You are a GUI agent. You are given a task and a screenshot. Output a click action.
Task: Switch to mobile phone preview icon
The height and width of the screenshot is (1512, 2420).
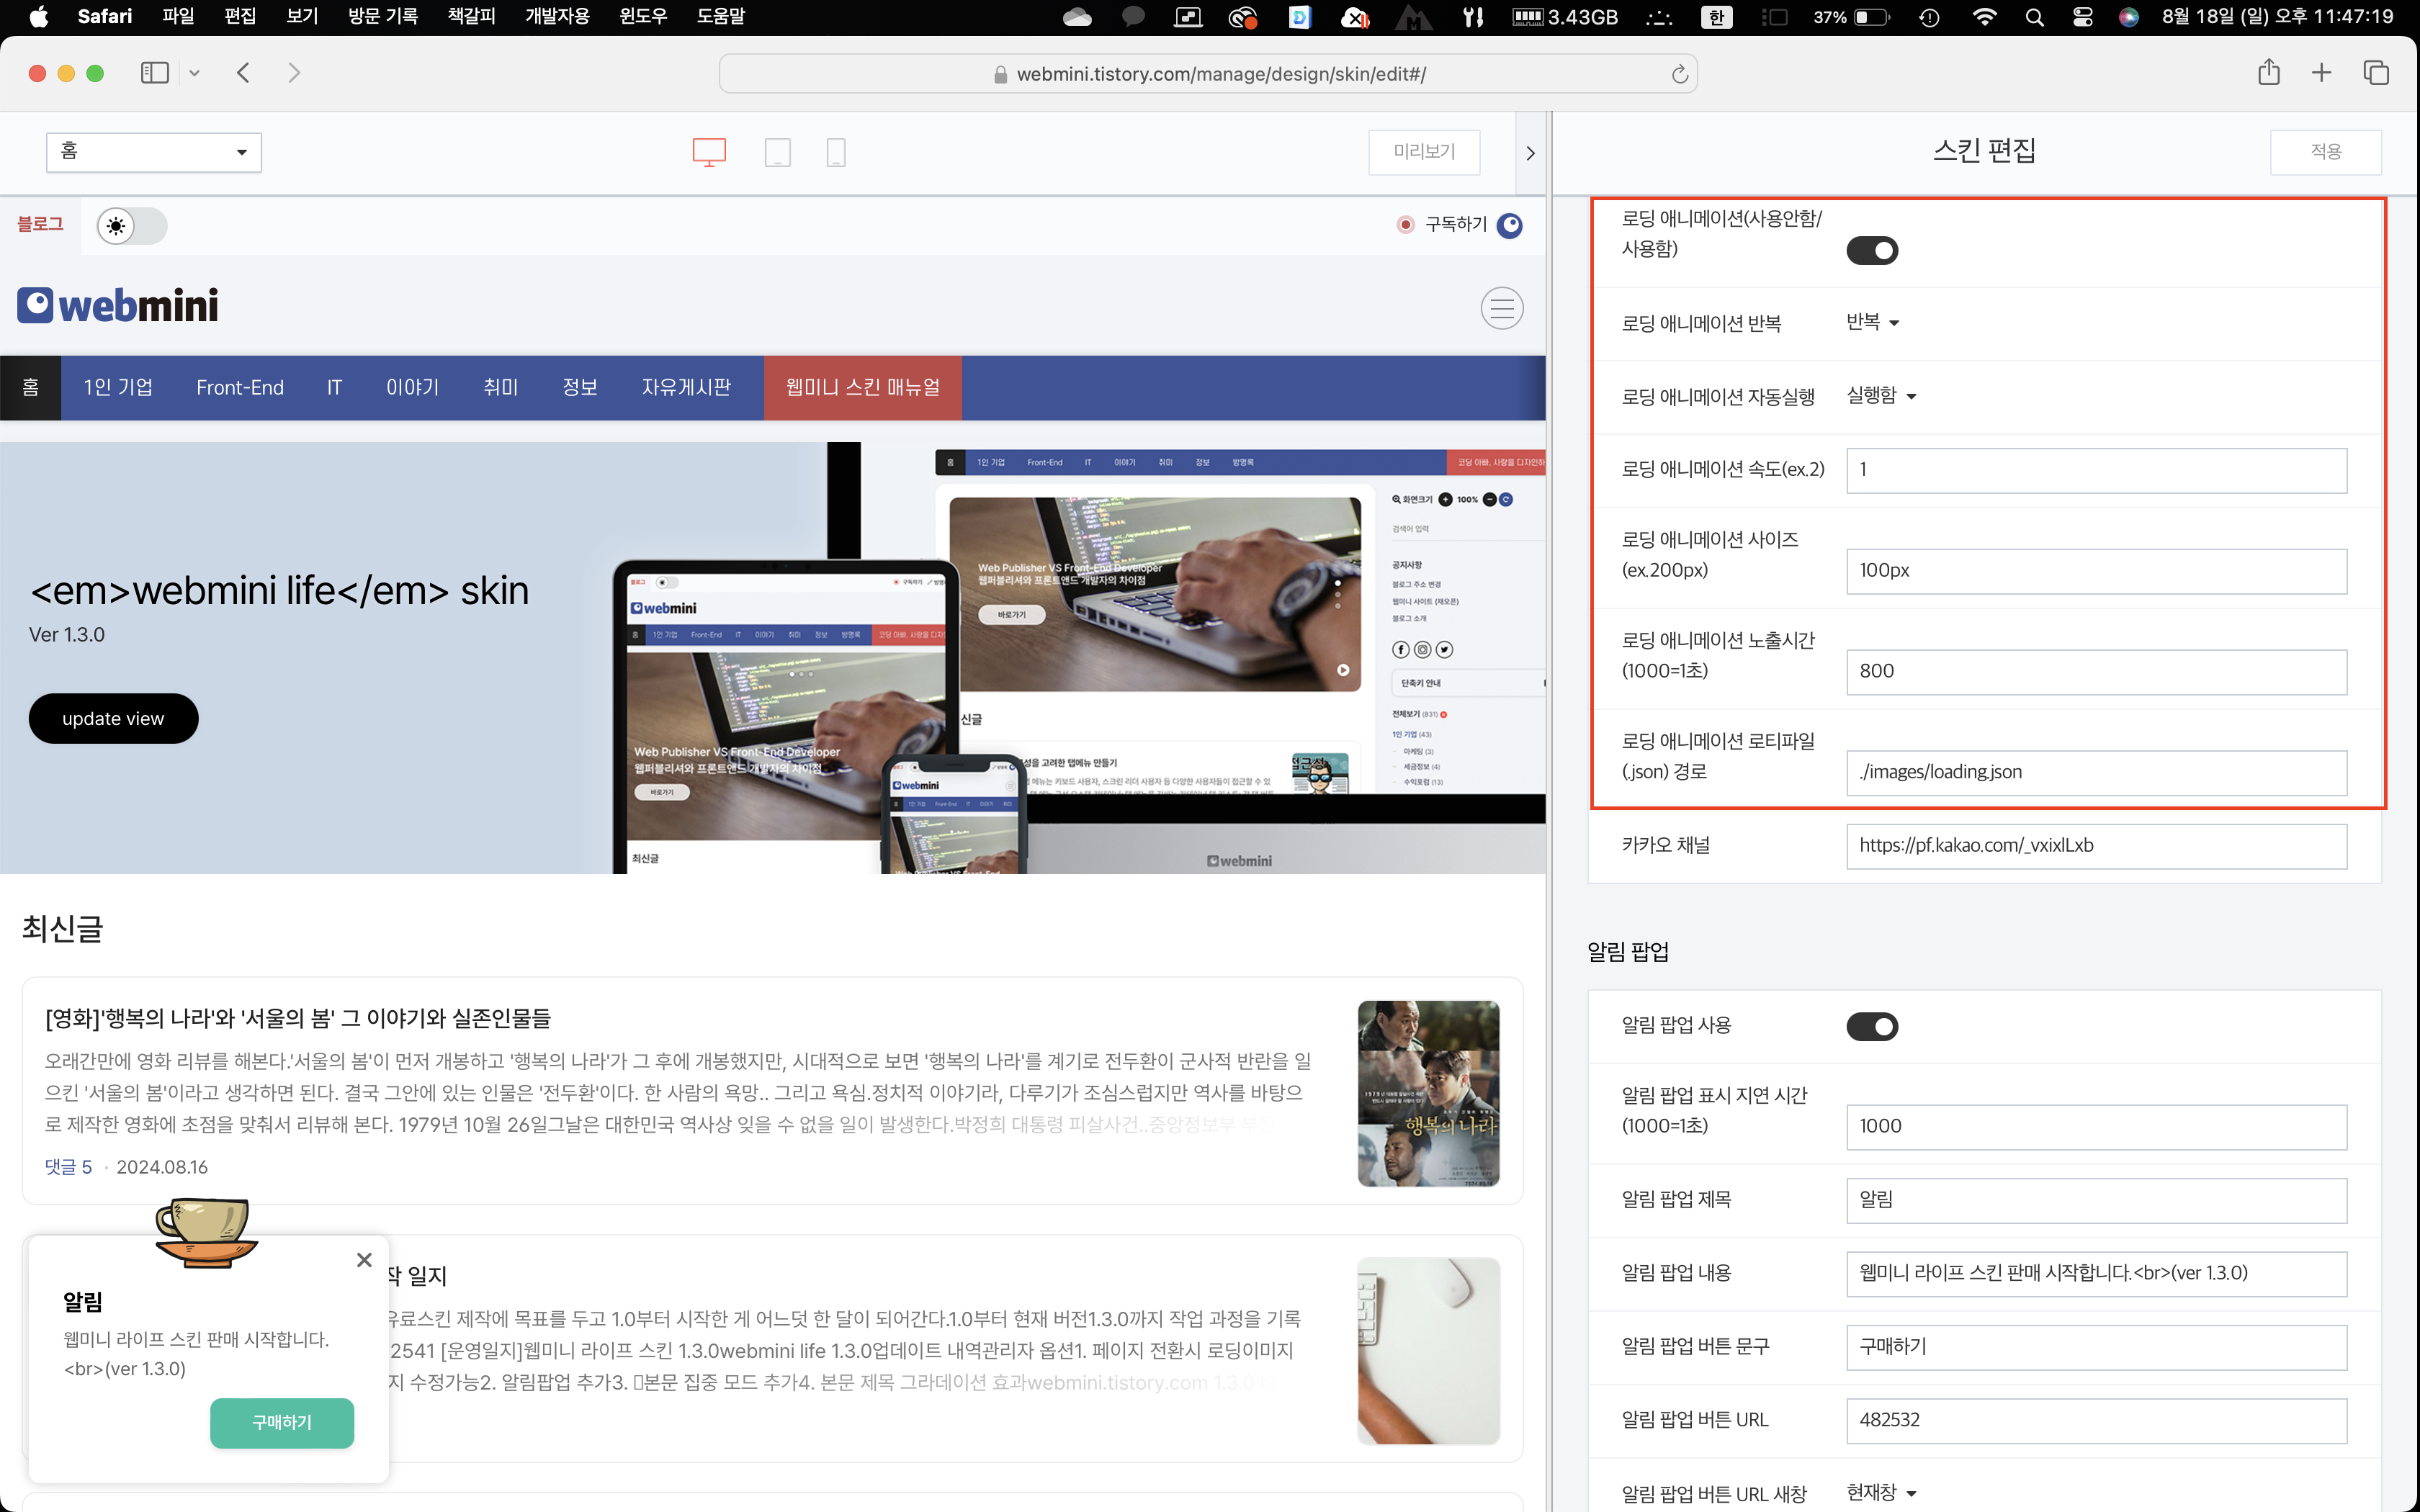[836, 152]
